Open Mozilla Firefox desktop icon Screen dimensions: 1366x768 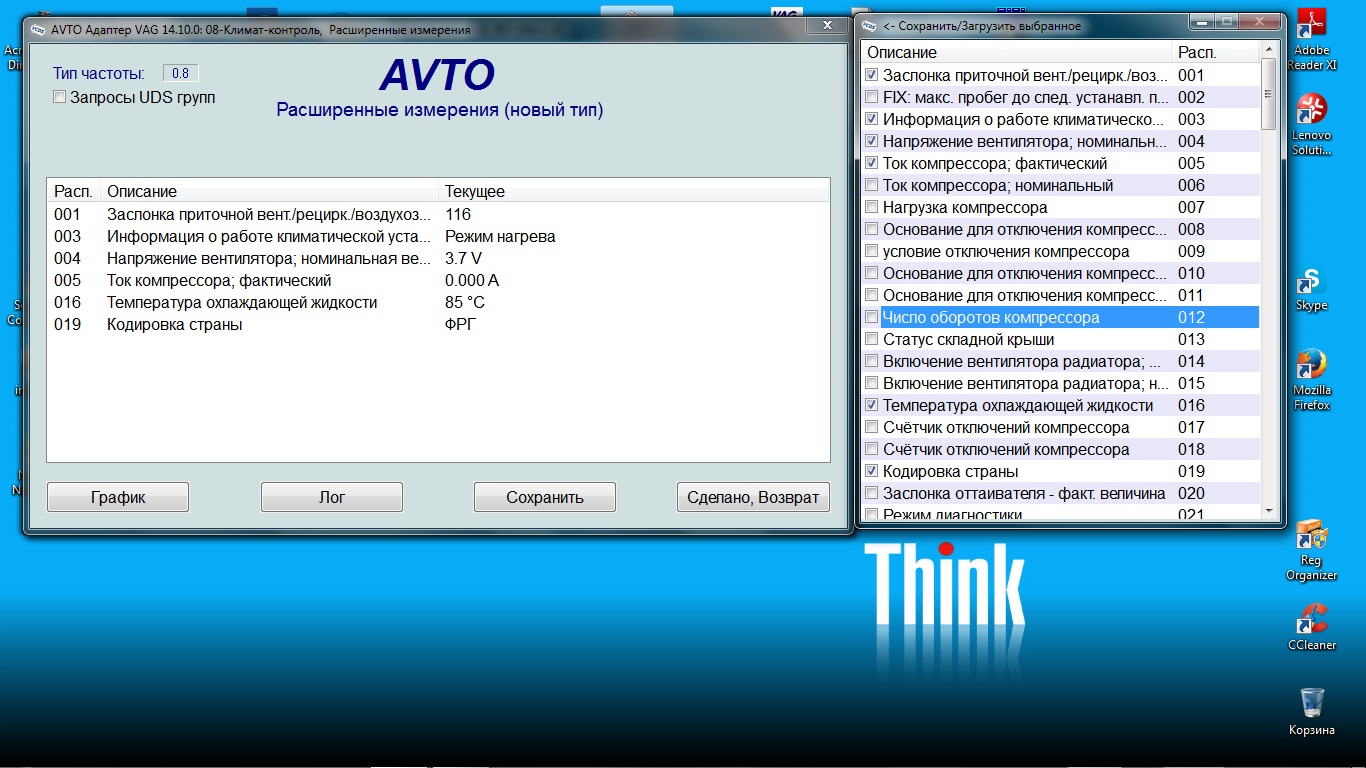tap(1311, 365)
